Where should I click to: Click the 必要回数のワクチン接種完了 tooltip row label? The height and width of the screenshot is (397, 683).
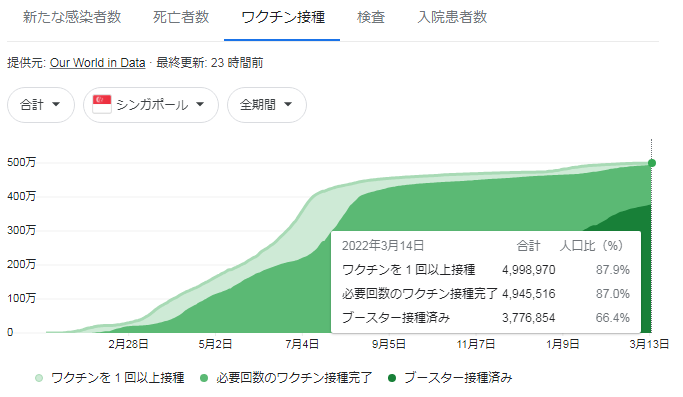[419, 294]
